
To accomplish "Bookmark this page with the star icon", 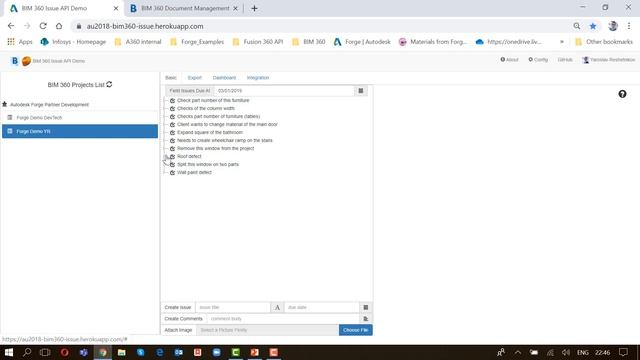I will [x=593, y=26].
